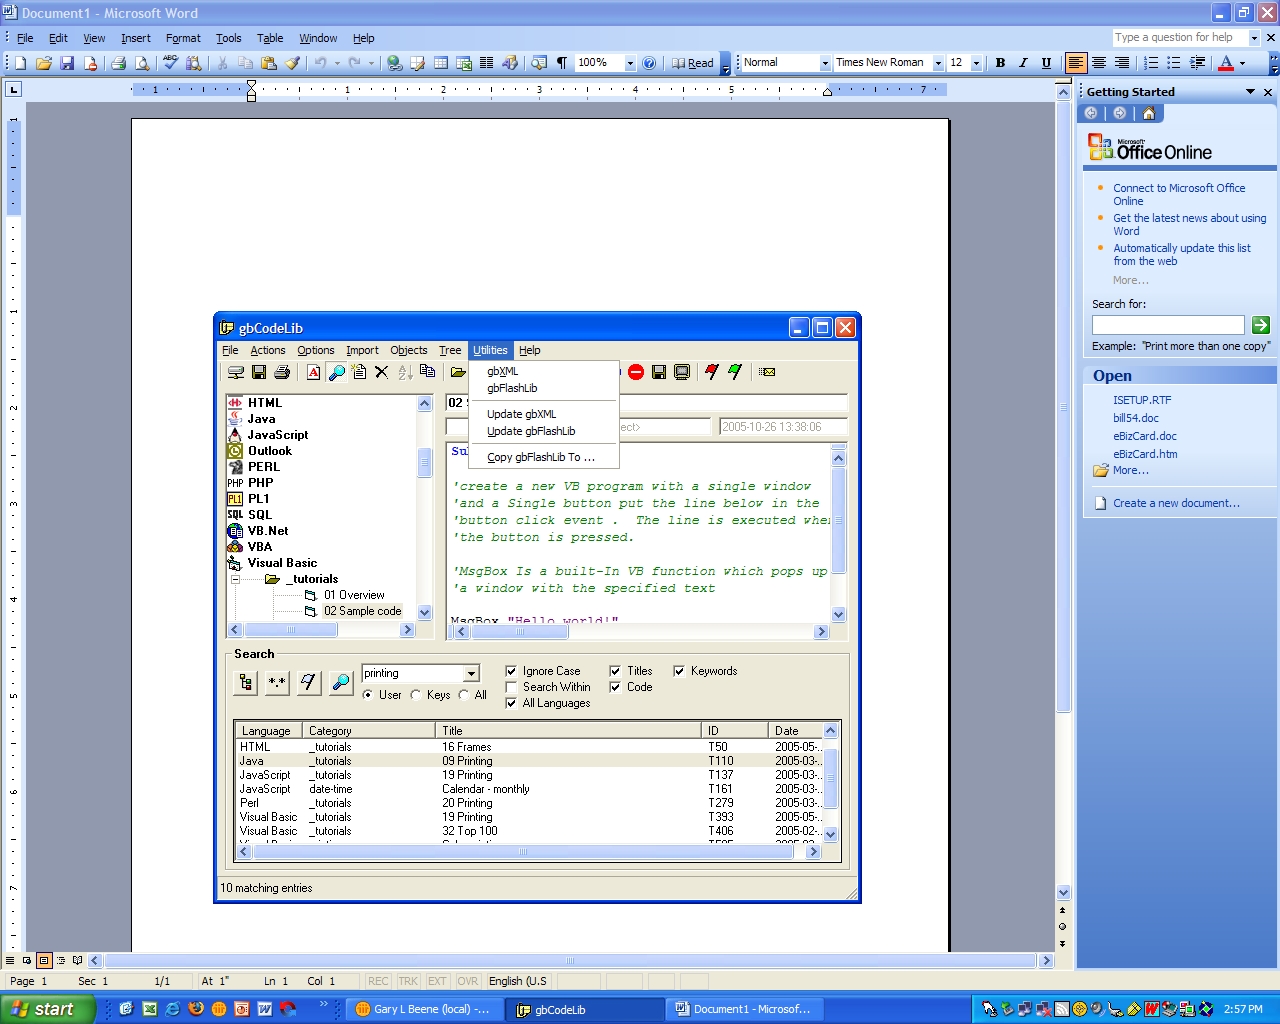The image size is (1280, 1024).
Task: Click the open folder icon in gbCodeLib toolbar
Action: tap(458, 372)
